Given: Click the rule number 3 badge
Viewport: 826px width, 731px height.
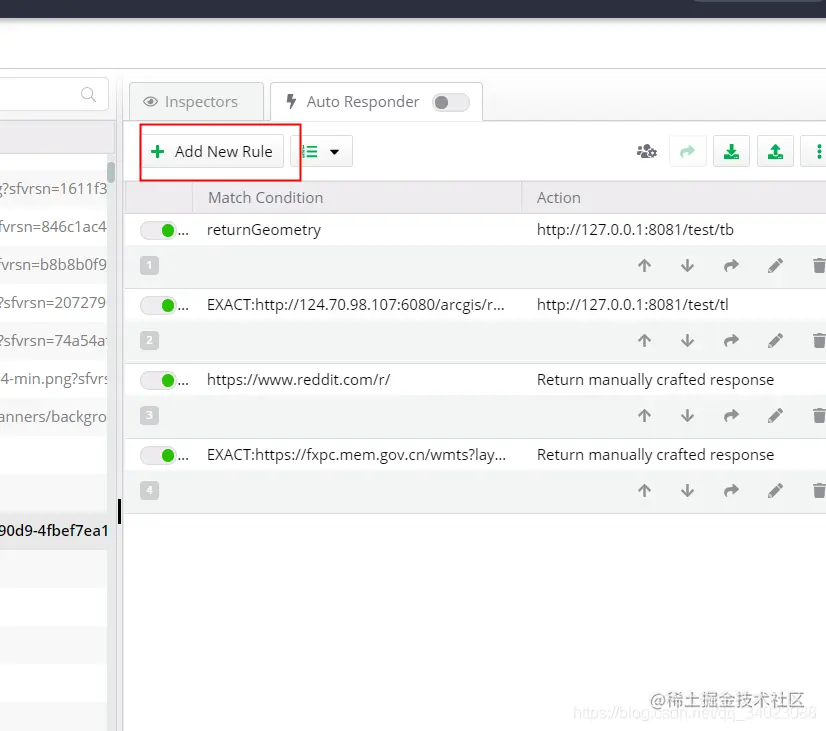Looking at the screenshot, I should [x=150, y=416].
